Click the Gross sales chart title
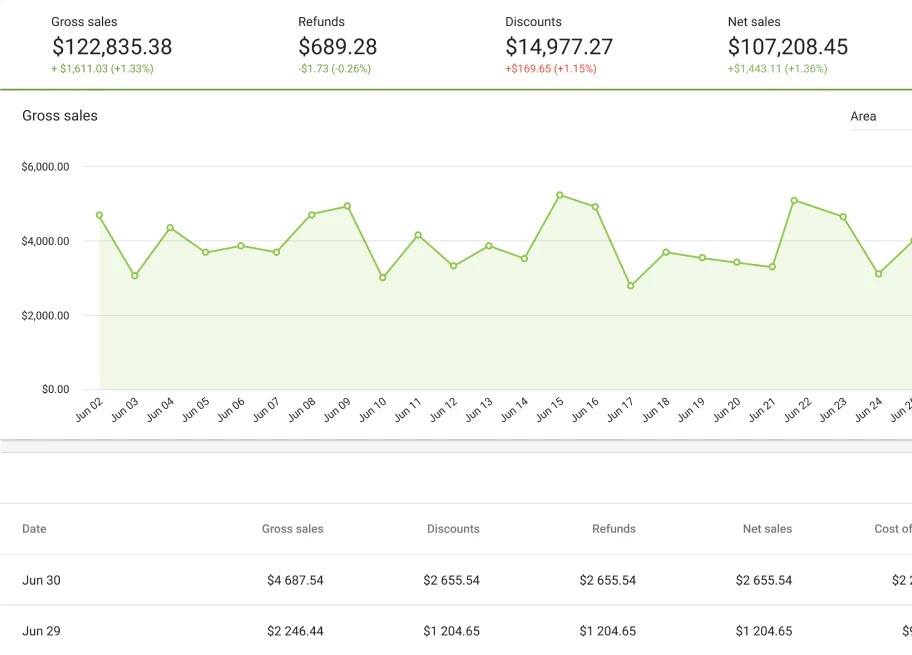The width and height of the screenshot is (912, 655). click(58, 115)
